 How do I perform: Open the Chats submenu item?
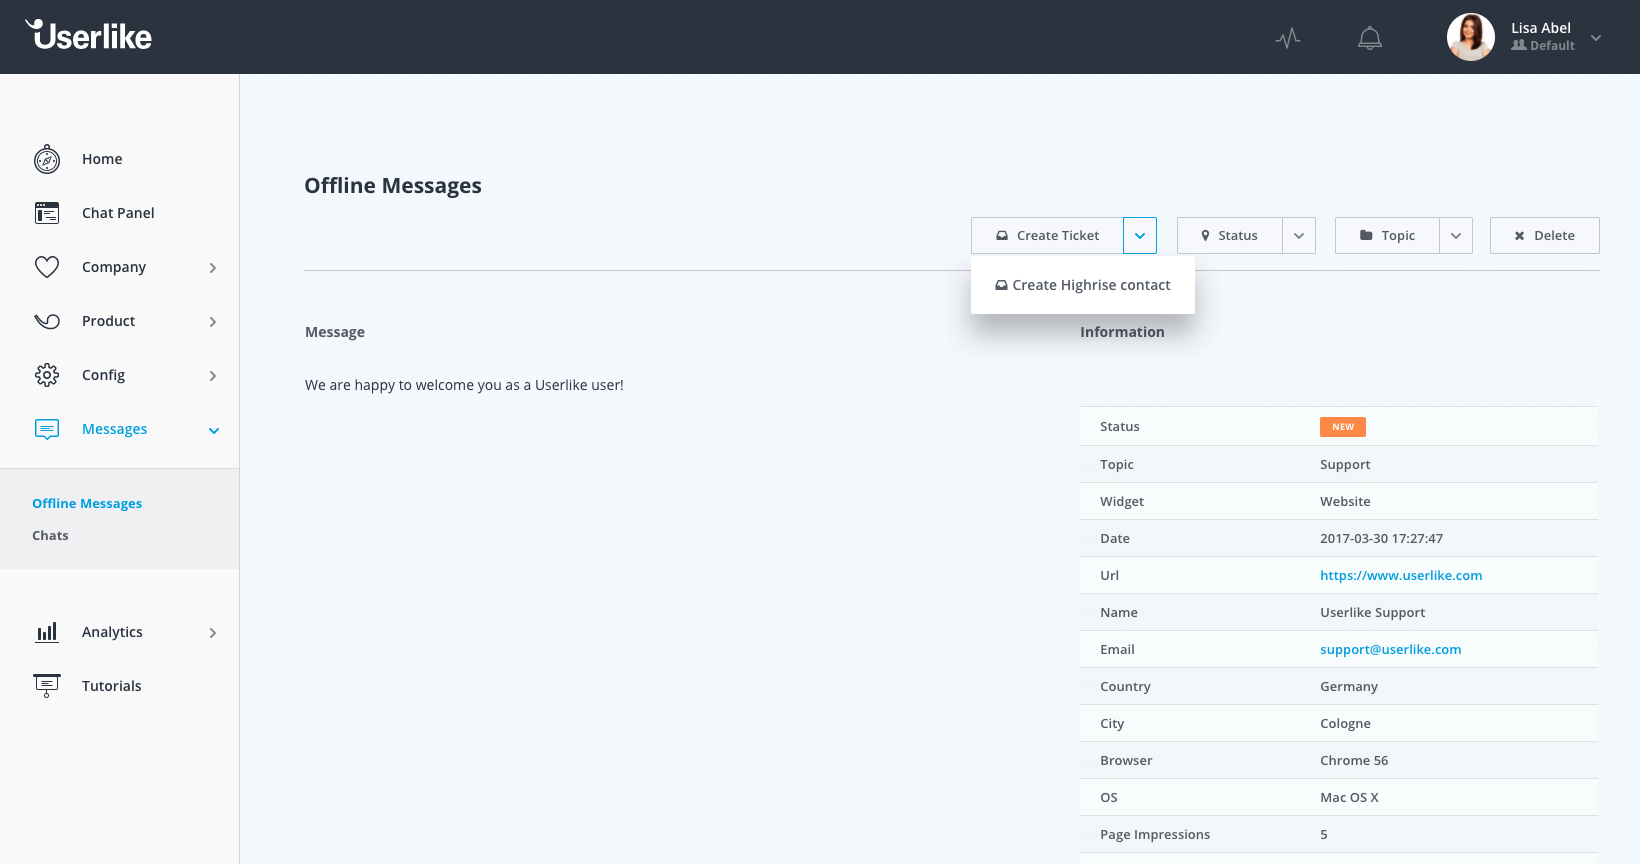[50, 535]
